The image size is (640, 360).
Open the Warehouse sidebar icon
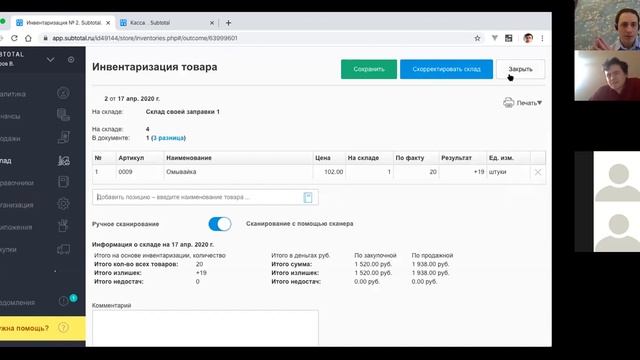(x=63, y=160)
